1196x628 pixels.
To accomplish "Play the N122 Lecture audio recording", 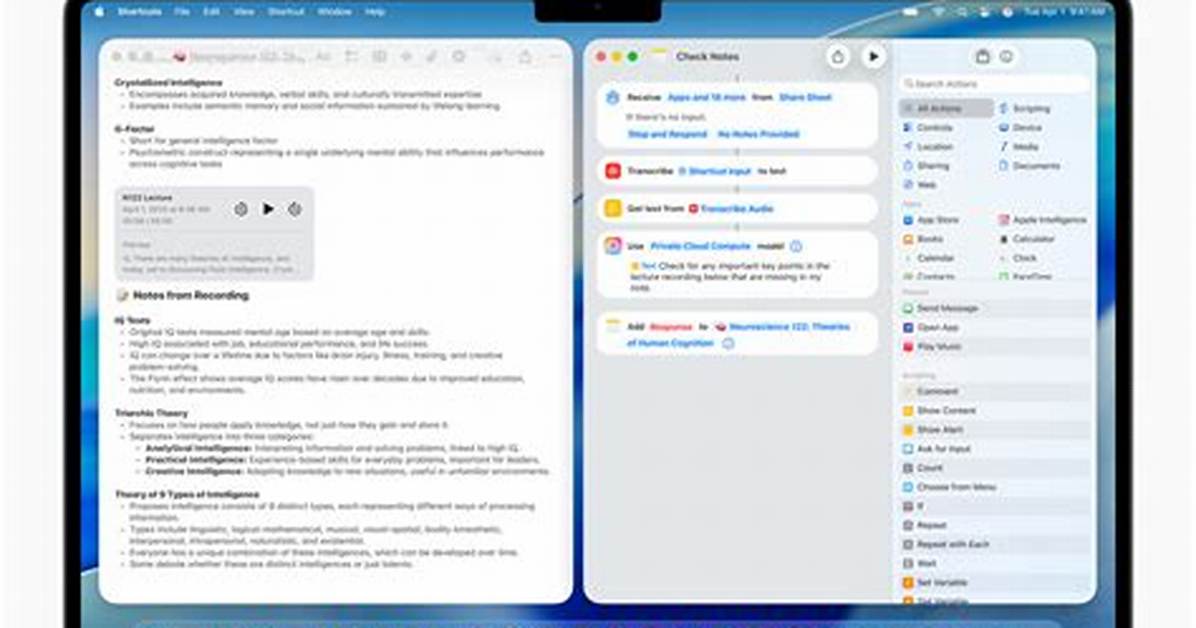I will coord(268,208).
